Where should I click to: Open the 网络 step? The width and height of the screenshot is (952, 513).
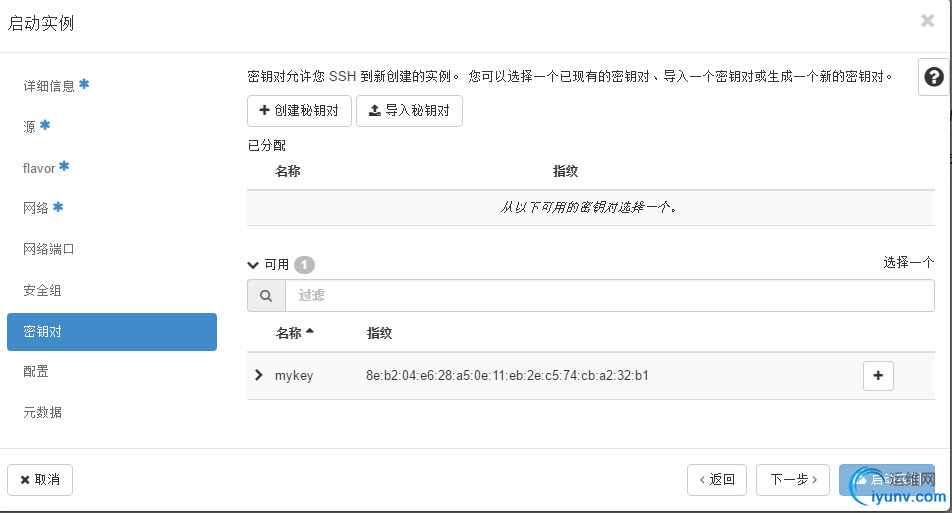tap(43, 208)
